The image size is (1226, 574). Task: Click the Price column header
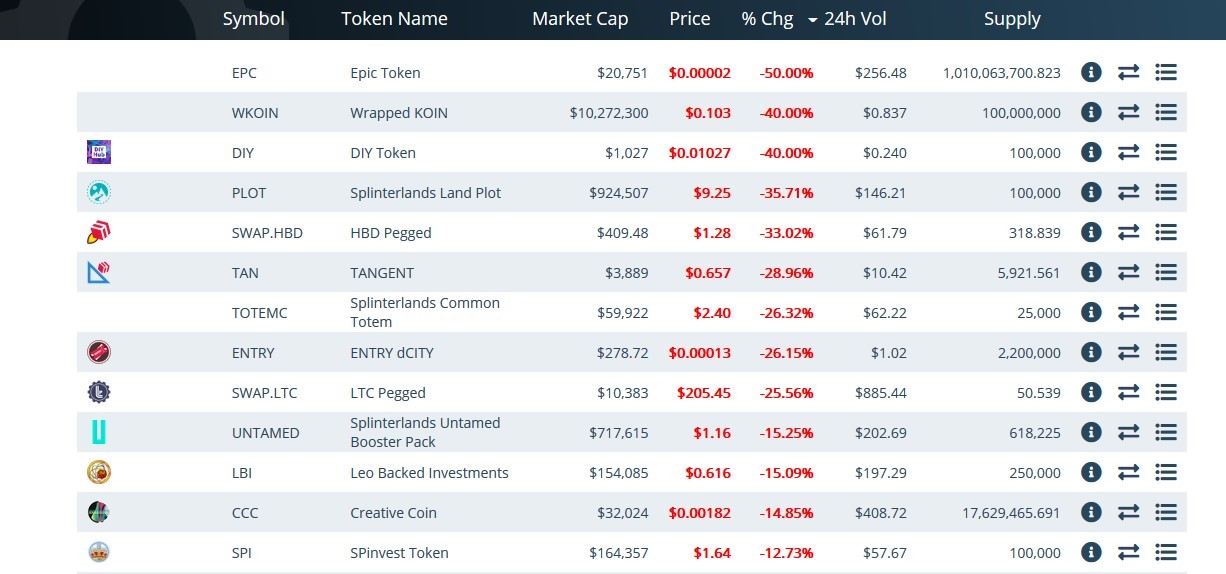click(x=690, y=19)
